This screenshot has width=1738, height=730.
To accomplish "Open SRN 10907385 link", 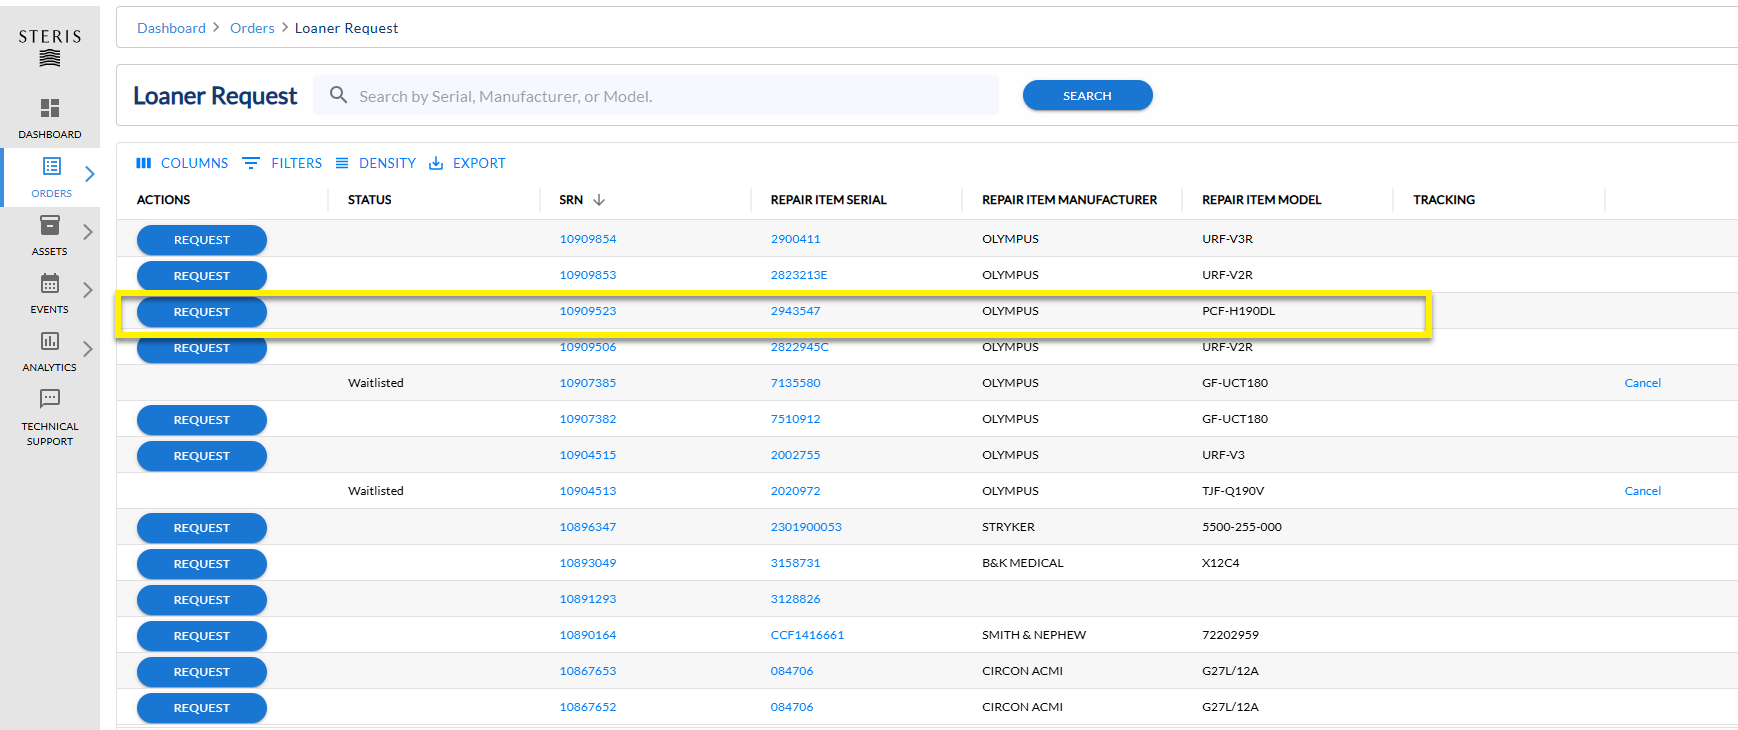I will (588, 383).
